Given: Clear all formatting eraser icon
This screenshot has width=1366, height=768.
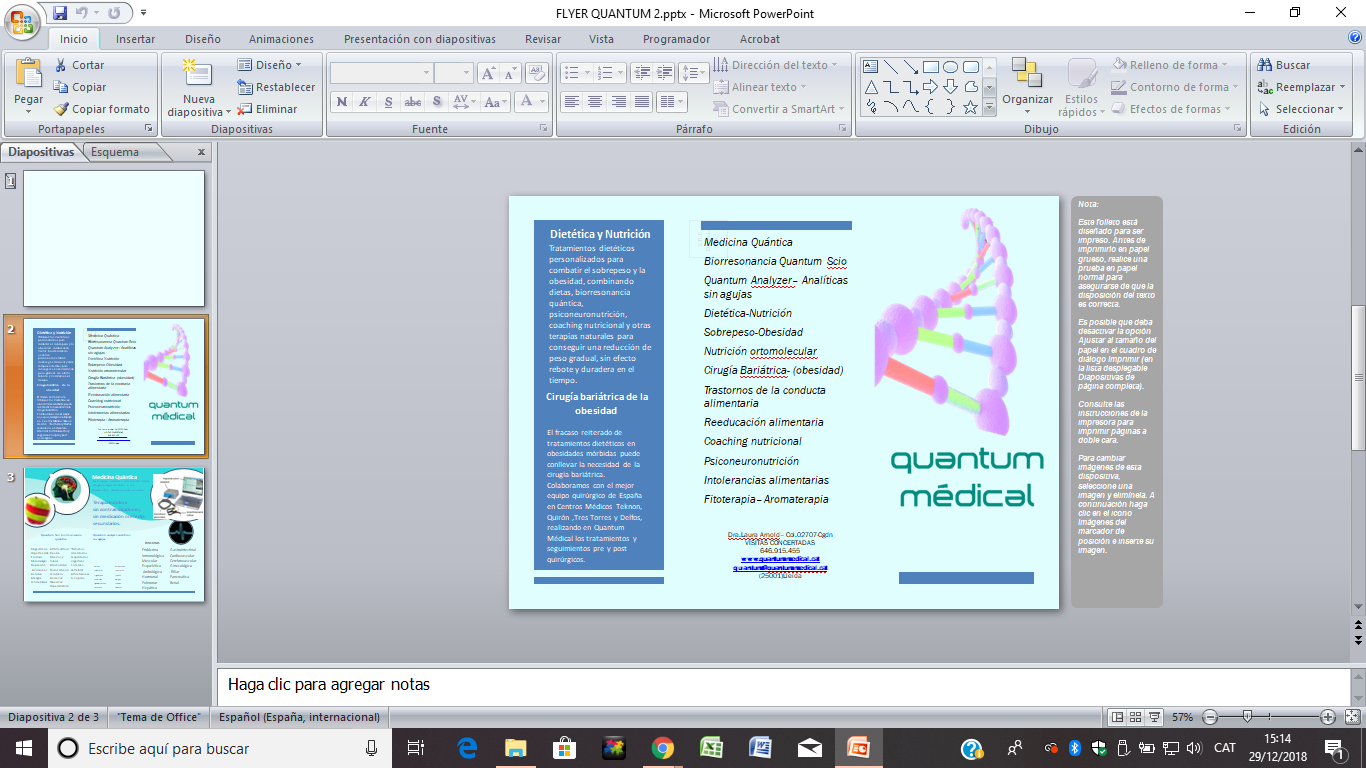Looking at the screenshot, I should tap(537, 73).
